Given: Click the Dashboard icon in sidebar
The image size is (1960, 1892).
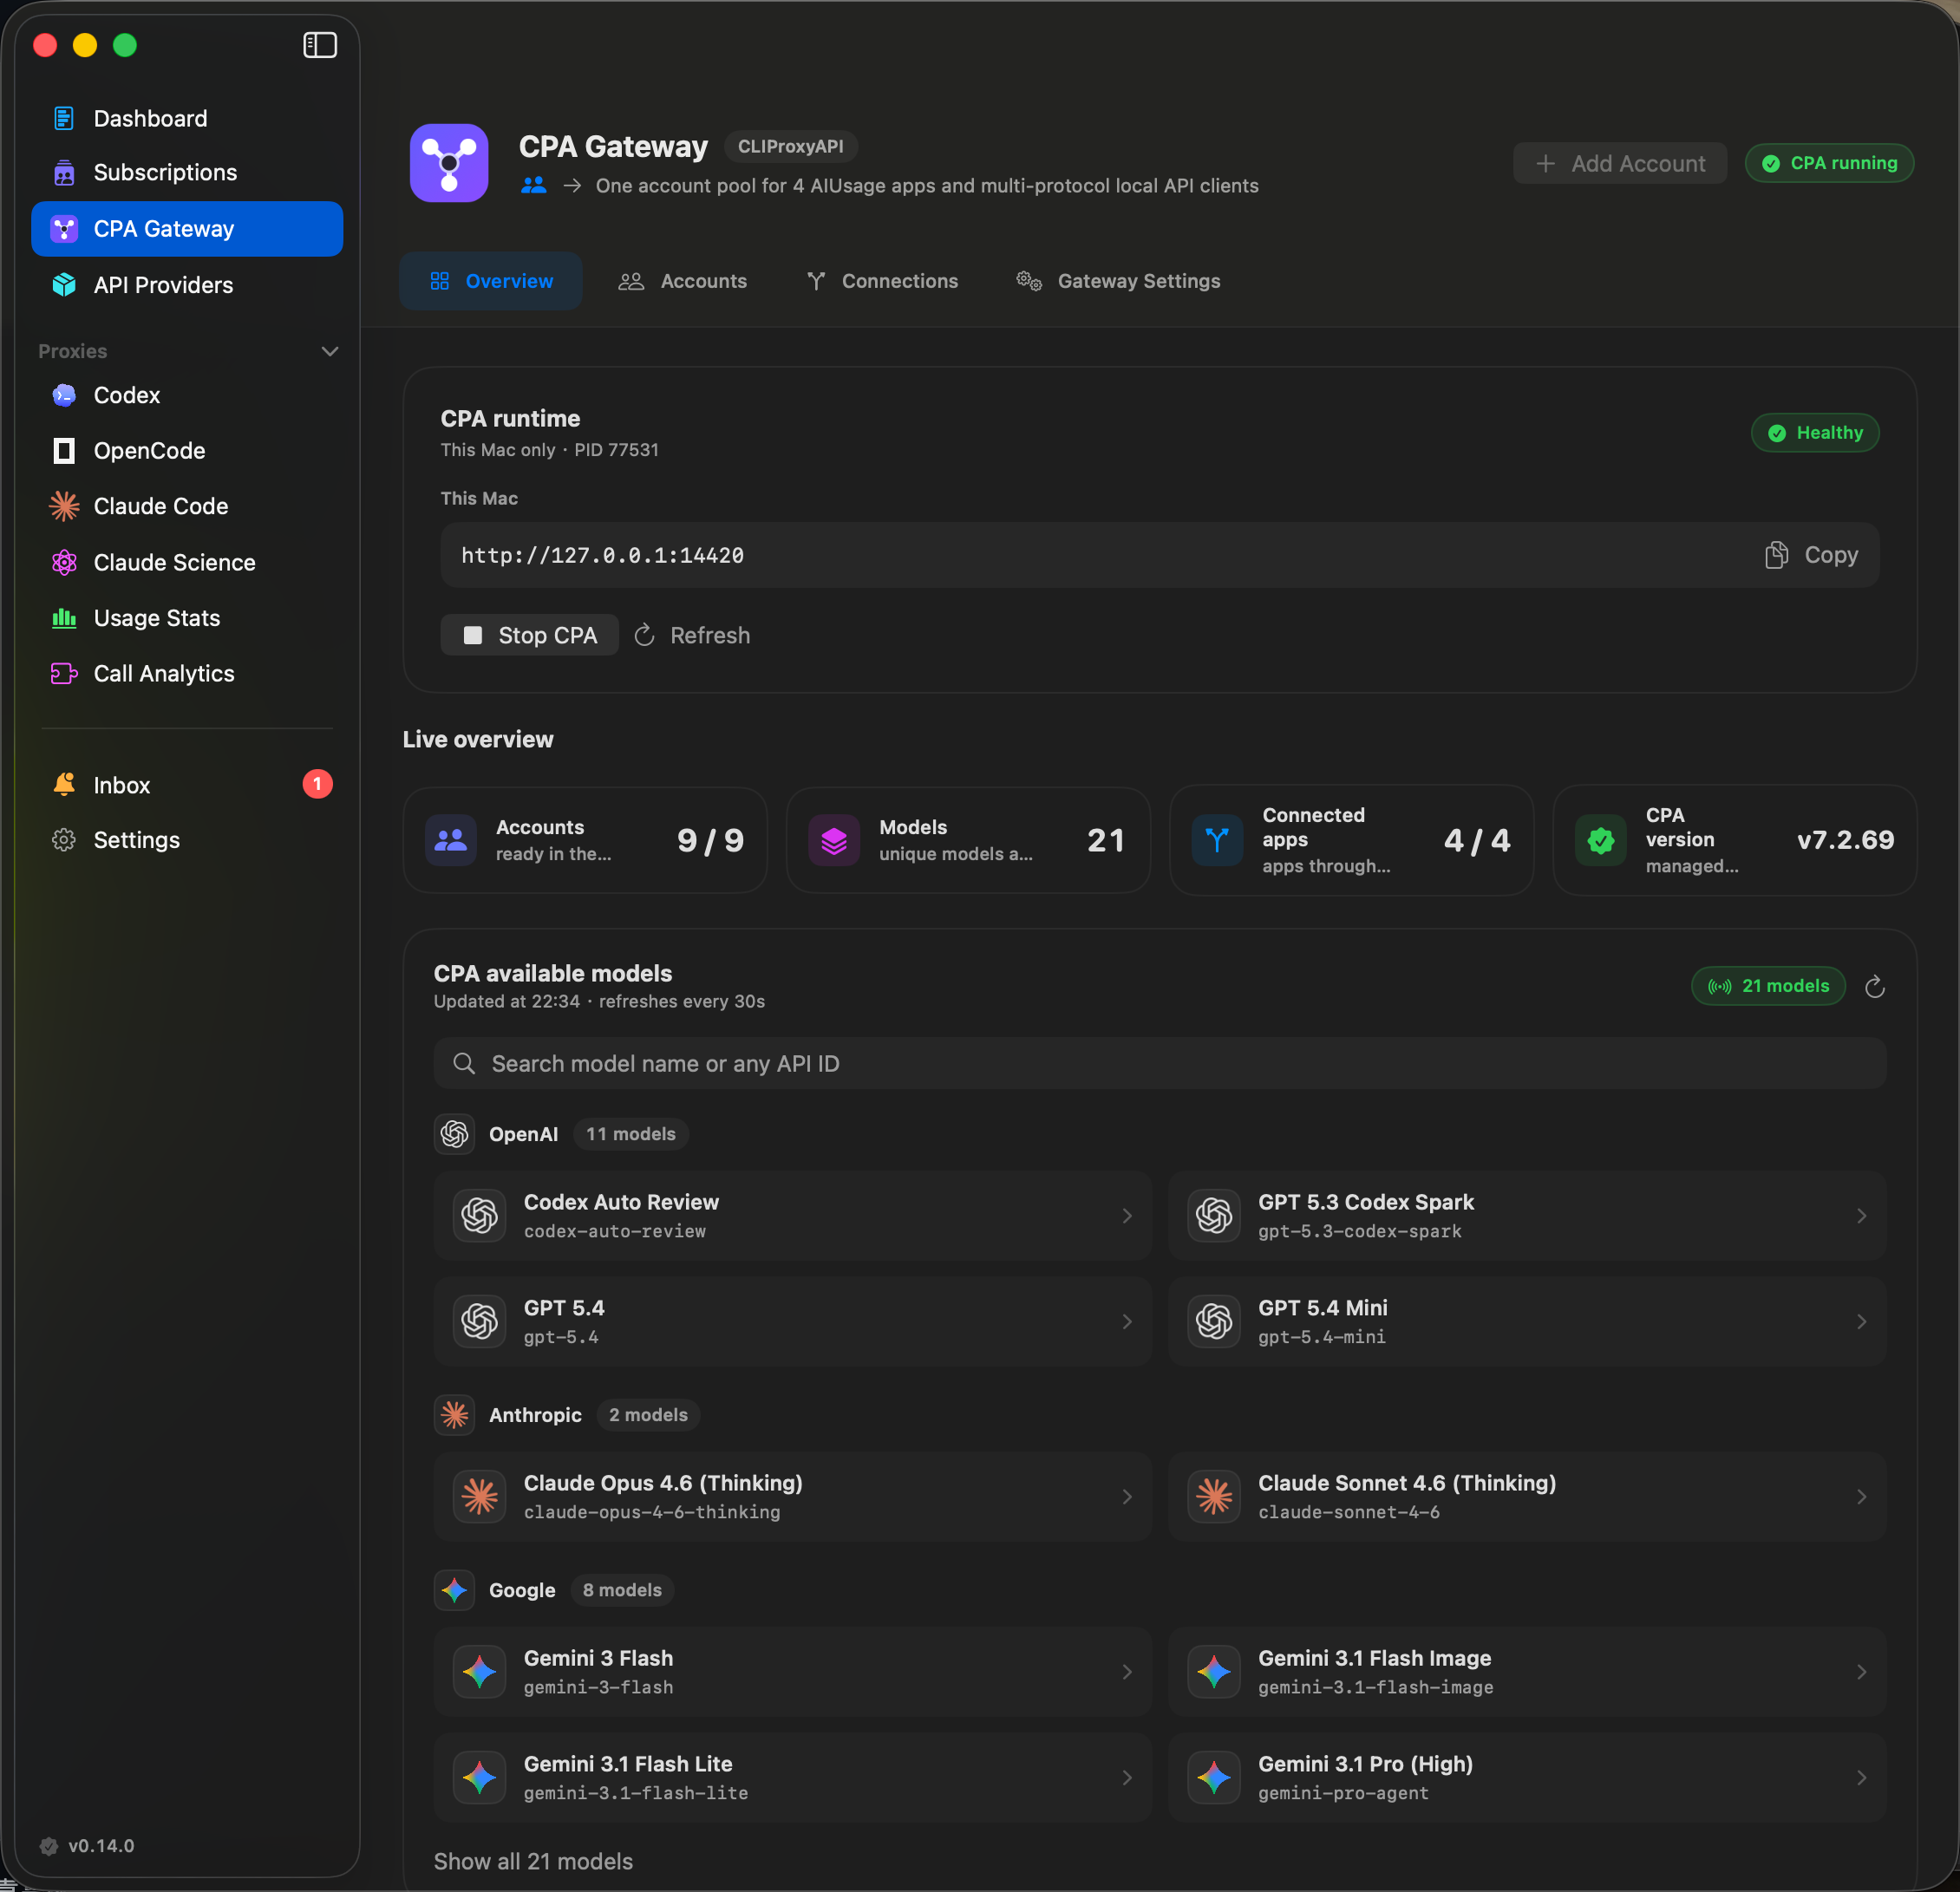Looking at the screenshot, I should coord(64,118).
